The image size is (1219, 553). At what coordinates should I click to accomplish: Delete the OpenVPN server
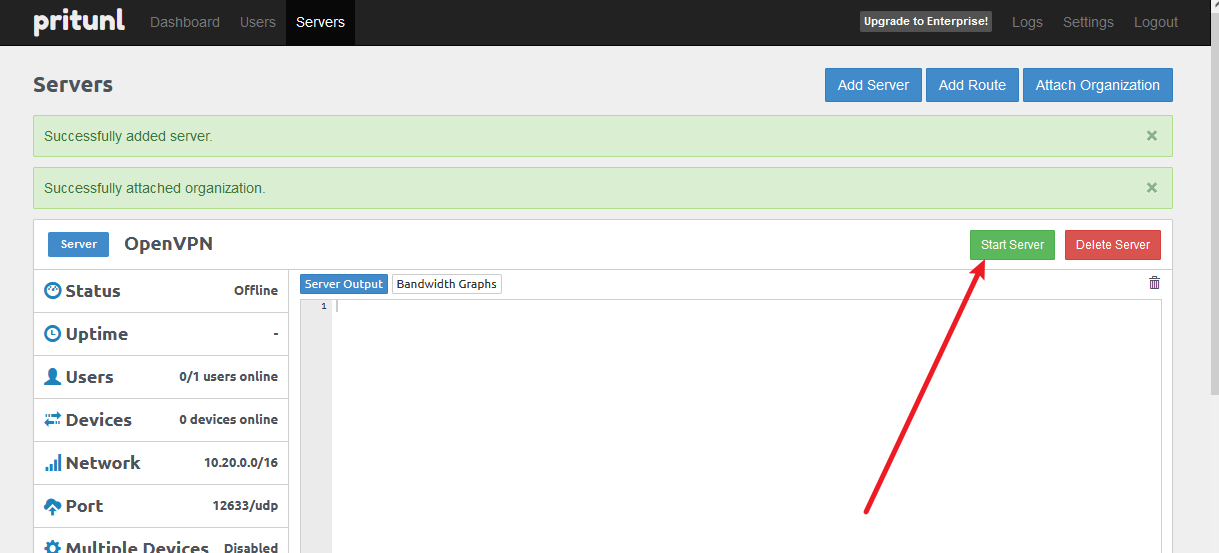point(1113,245)
